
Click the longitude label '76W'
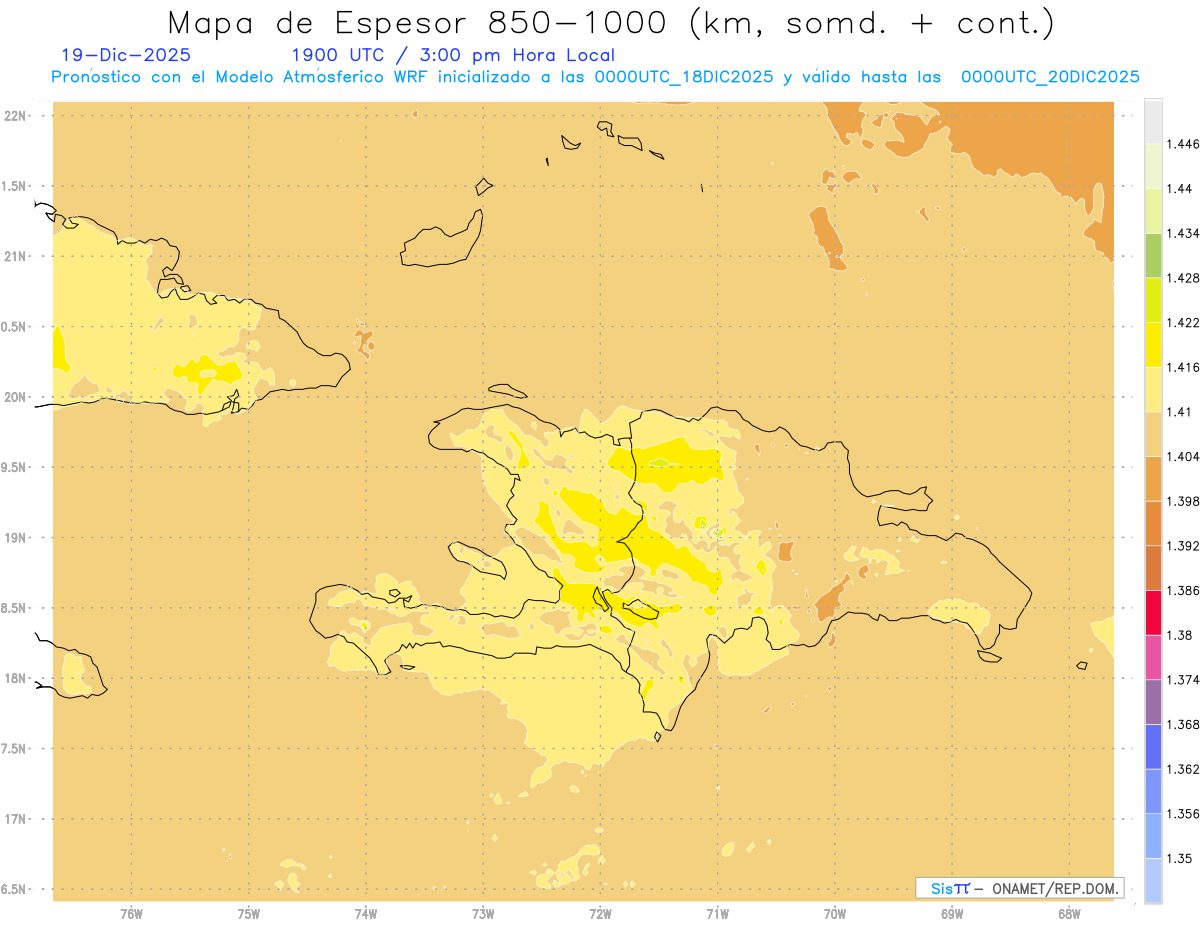[131, 914]
